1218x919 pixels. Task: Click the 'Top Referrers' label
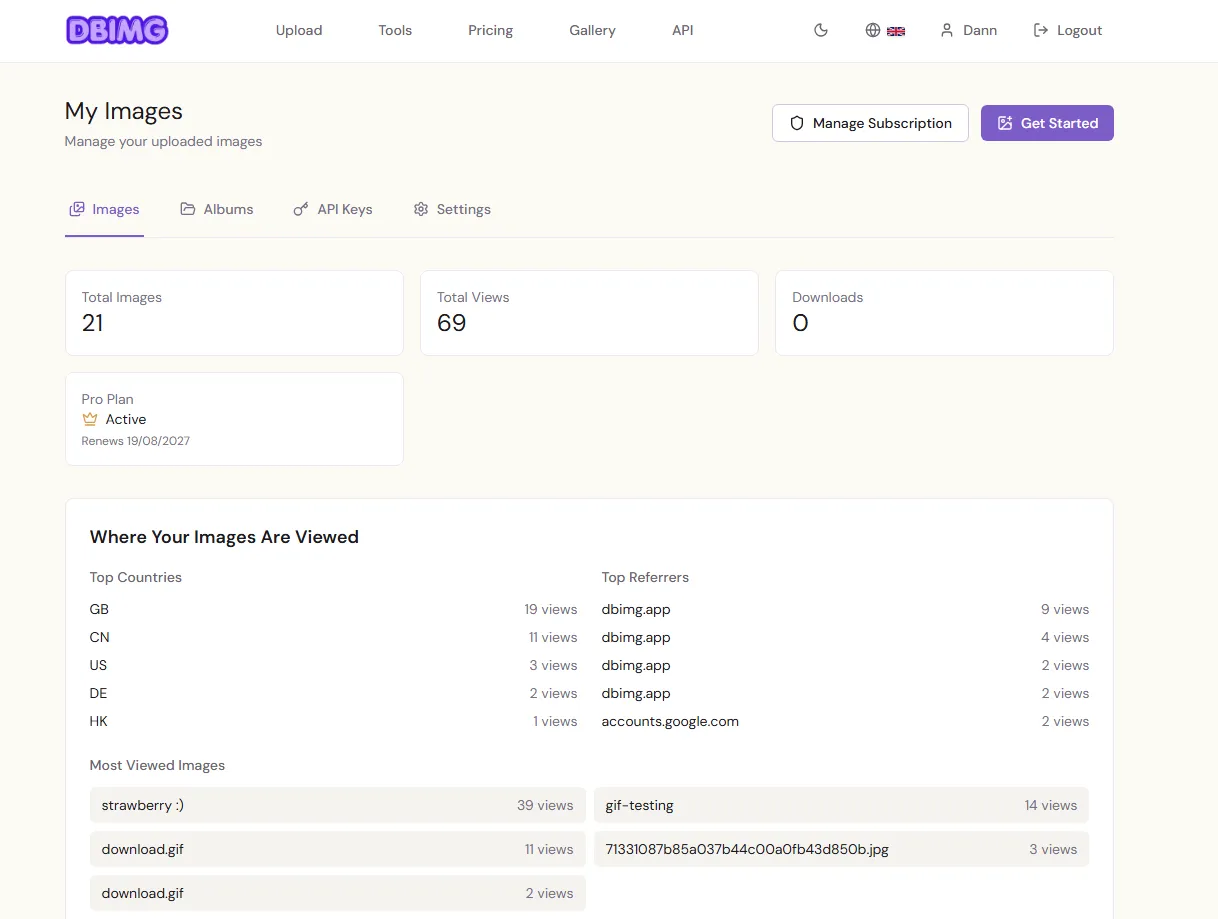pos(645,577)
